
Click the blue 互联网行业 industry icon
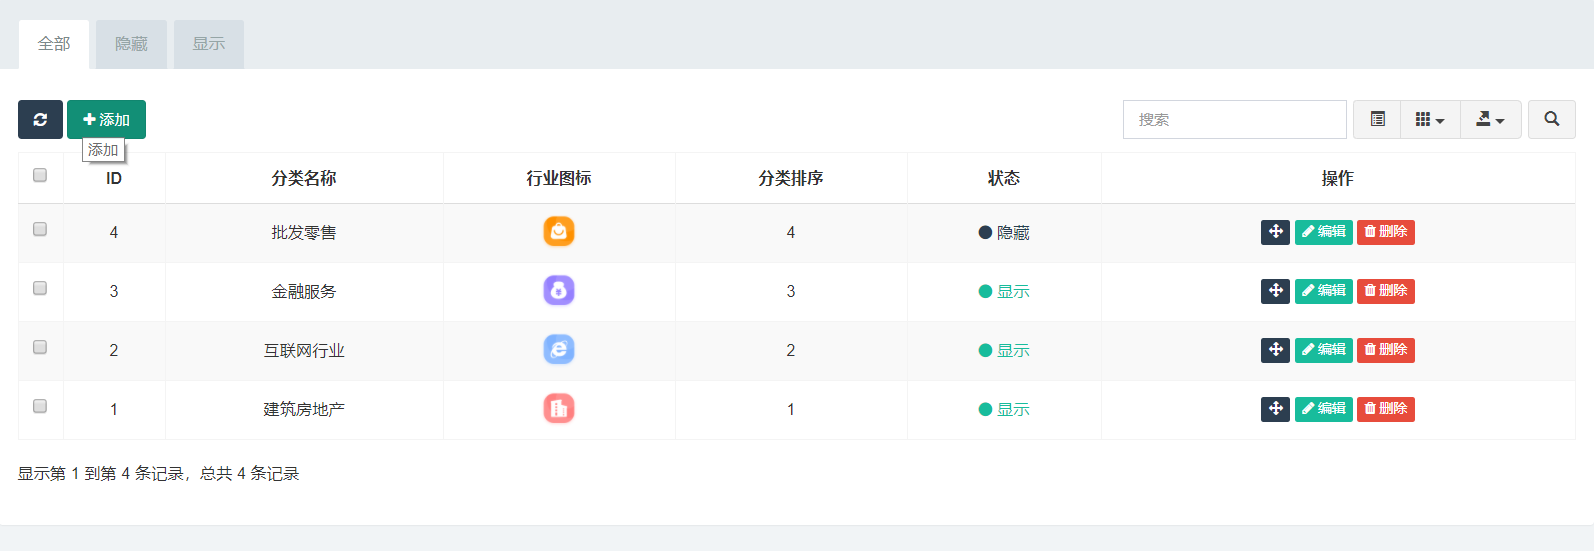pyautogui.click(x=559, y=350)
